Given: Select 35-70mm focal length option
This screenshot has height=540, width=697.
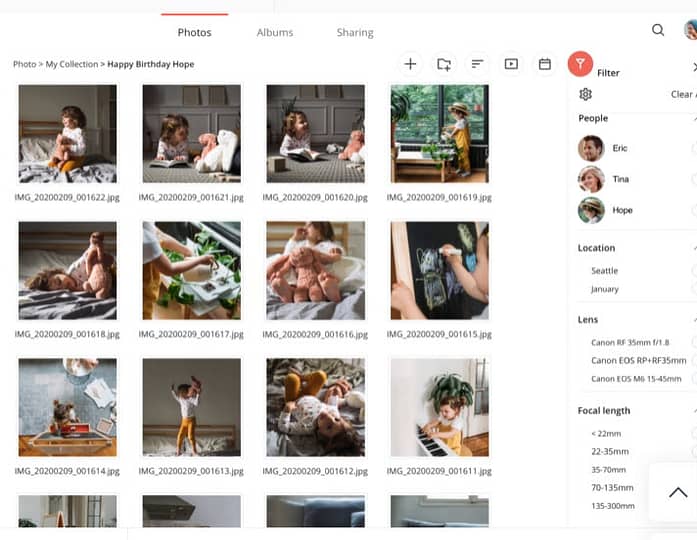Looking at the screenshot, I should (x=609, y=470).
